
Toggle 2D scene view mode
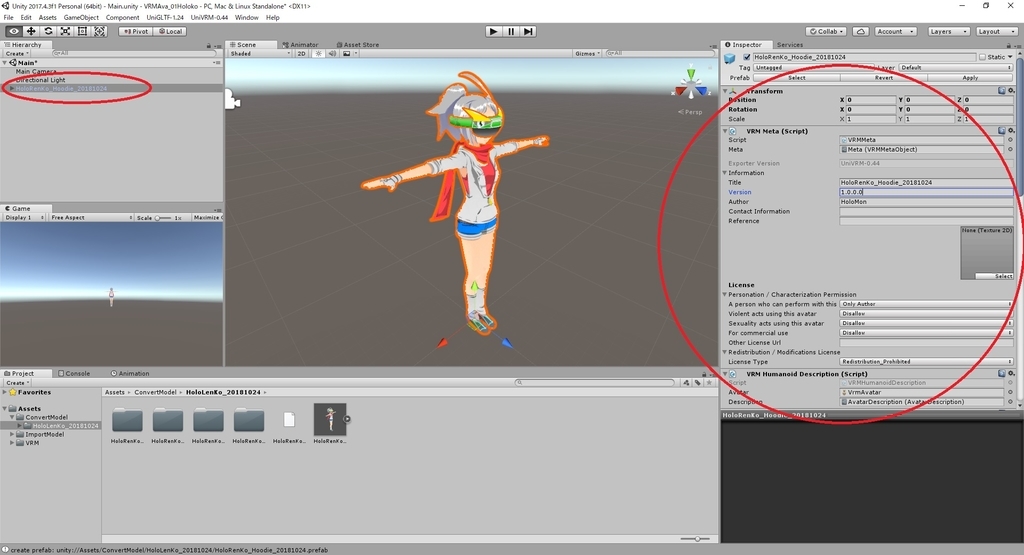click(301, 54)
